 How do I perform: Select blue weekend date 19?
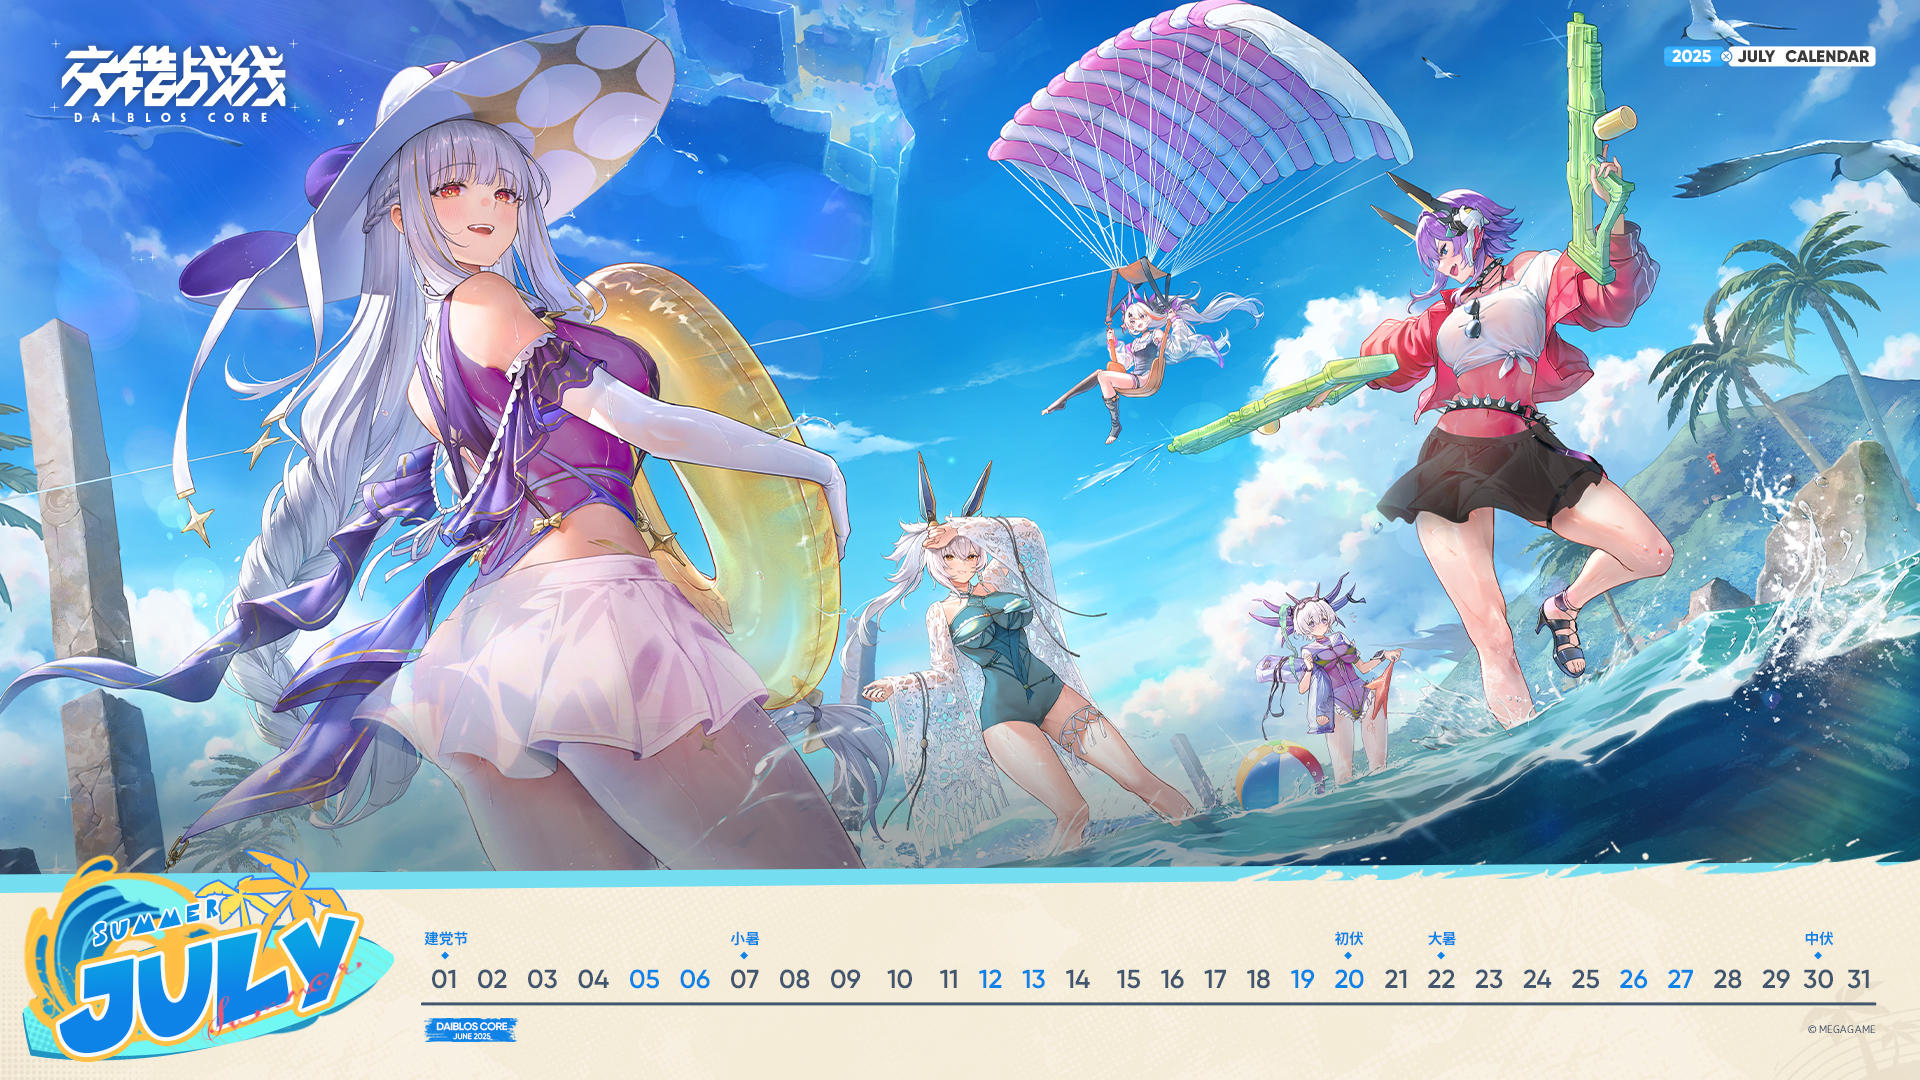coord(1302,979)
